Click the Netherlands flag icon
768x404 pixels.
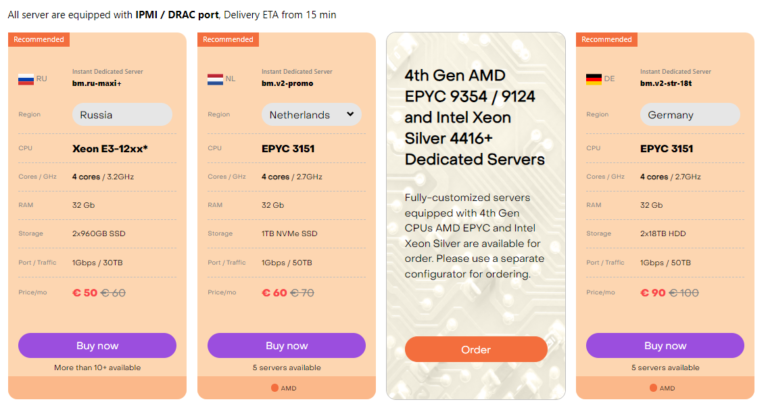215,78
